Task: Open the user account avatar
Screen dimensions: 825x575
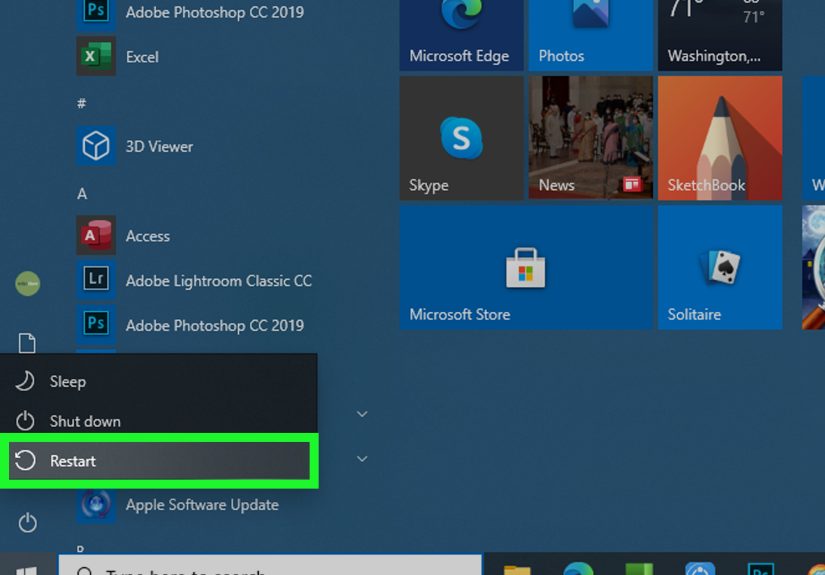Action: 27,284
